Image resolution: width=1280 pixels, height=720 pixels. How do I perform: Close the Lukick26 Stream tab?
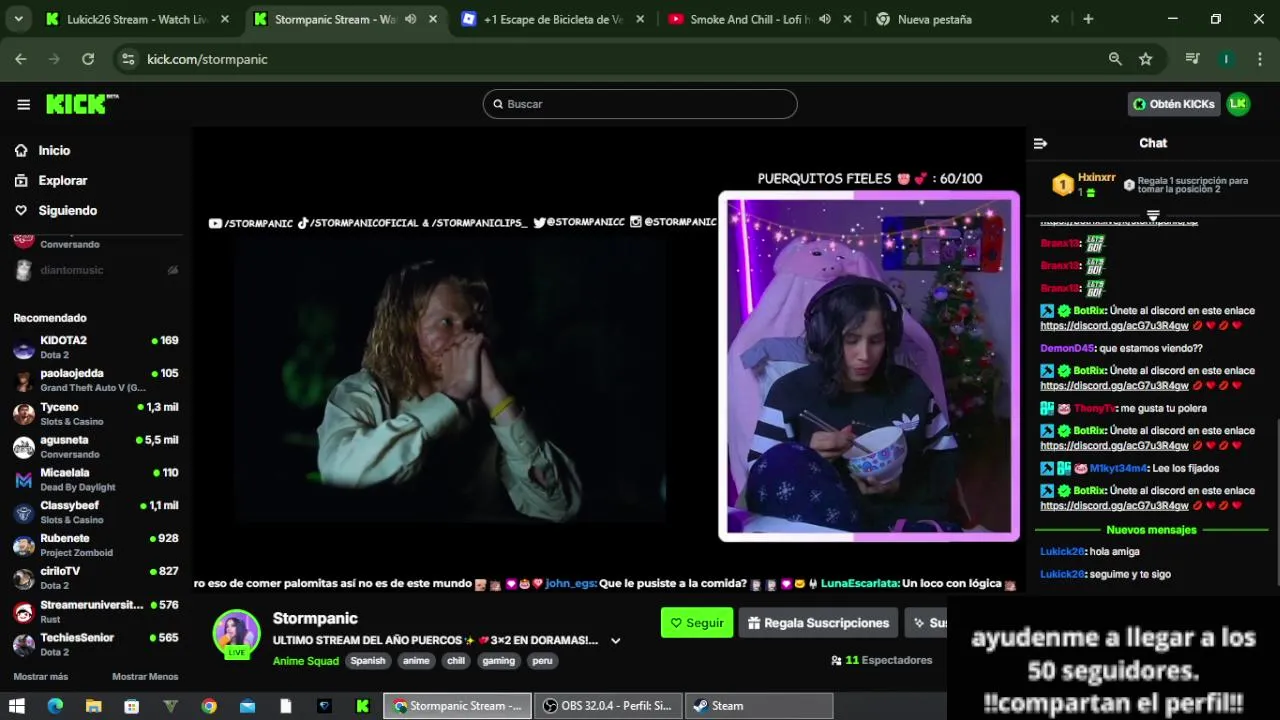click(225, 19)
